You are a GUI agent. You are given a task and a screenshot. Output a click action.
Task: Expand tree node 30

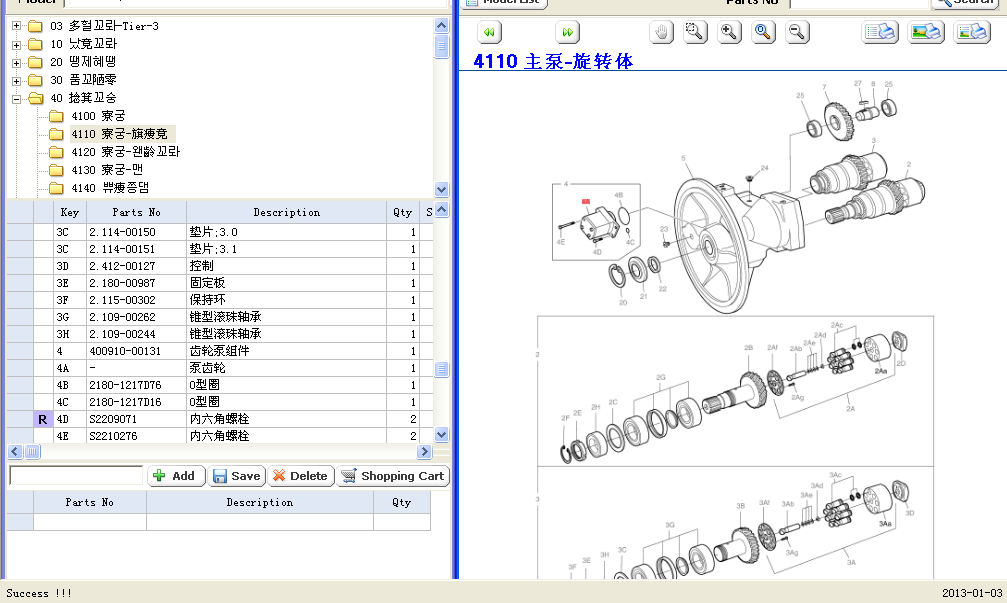16,80
